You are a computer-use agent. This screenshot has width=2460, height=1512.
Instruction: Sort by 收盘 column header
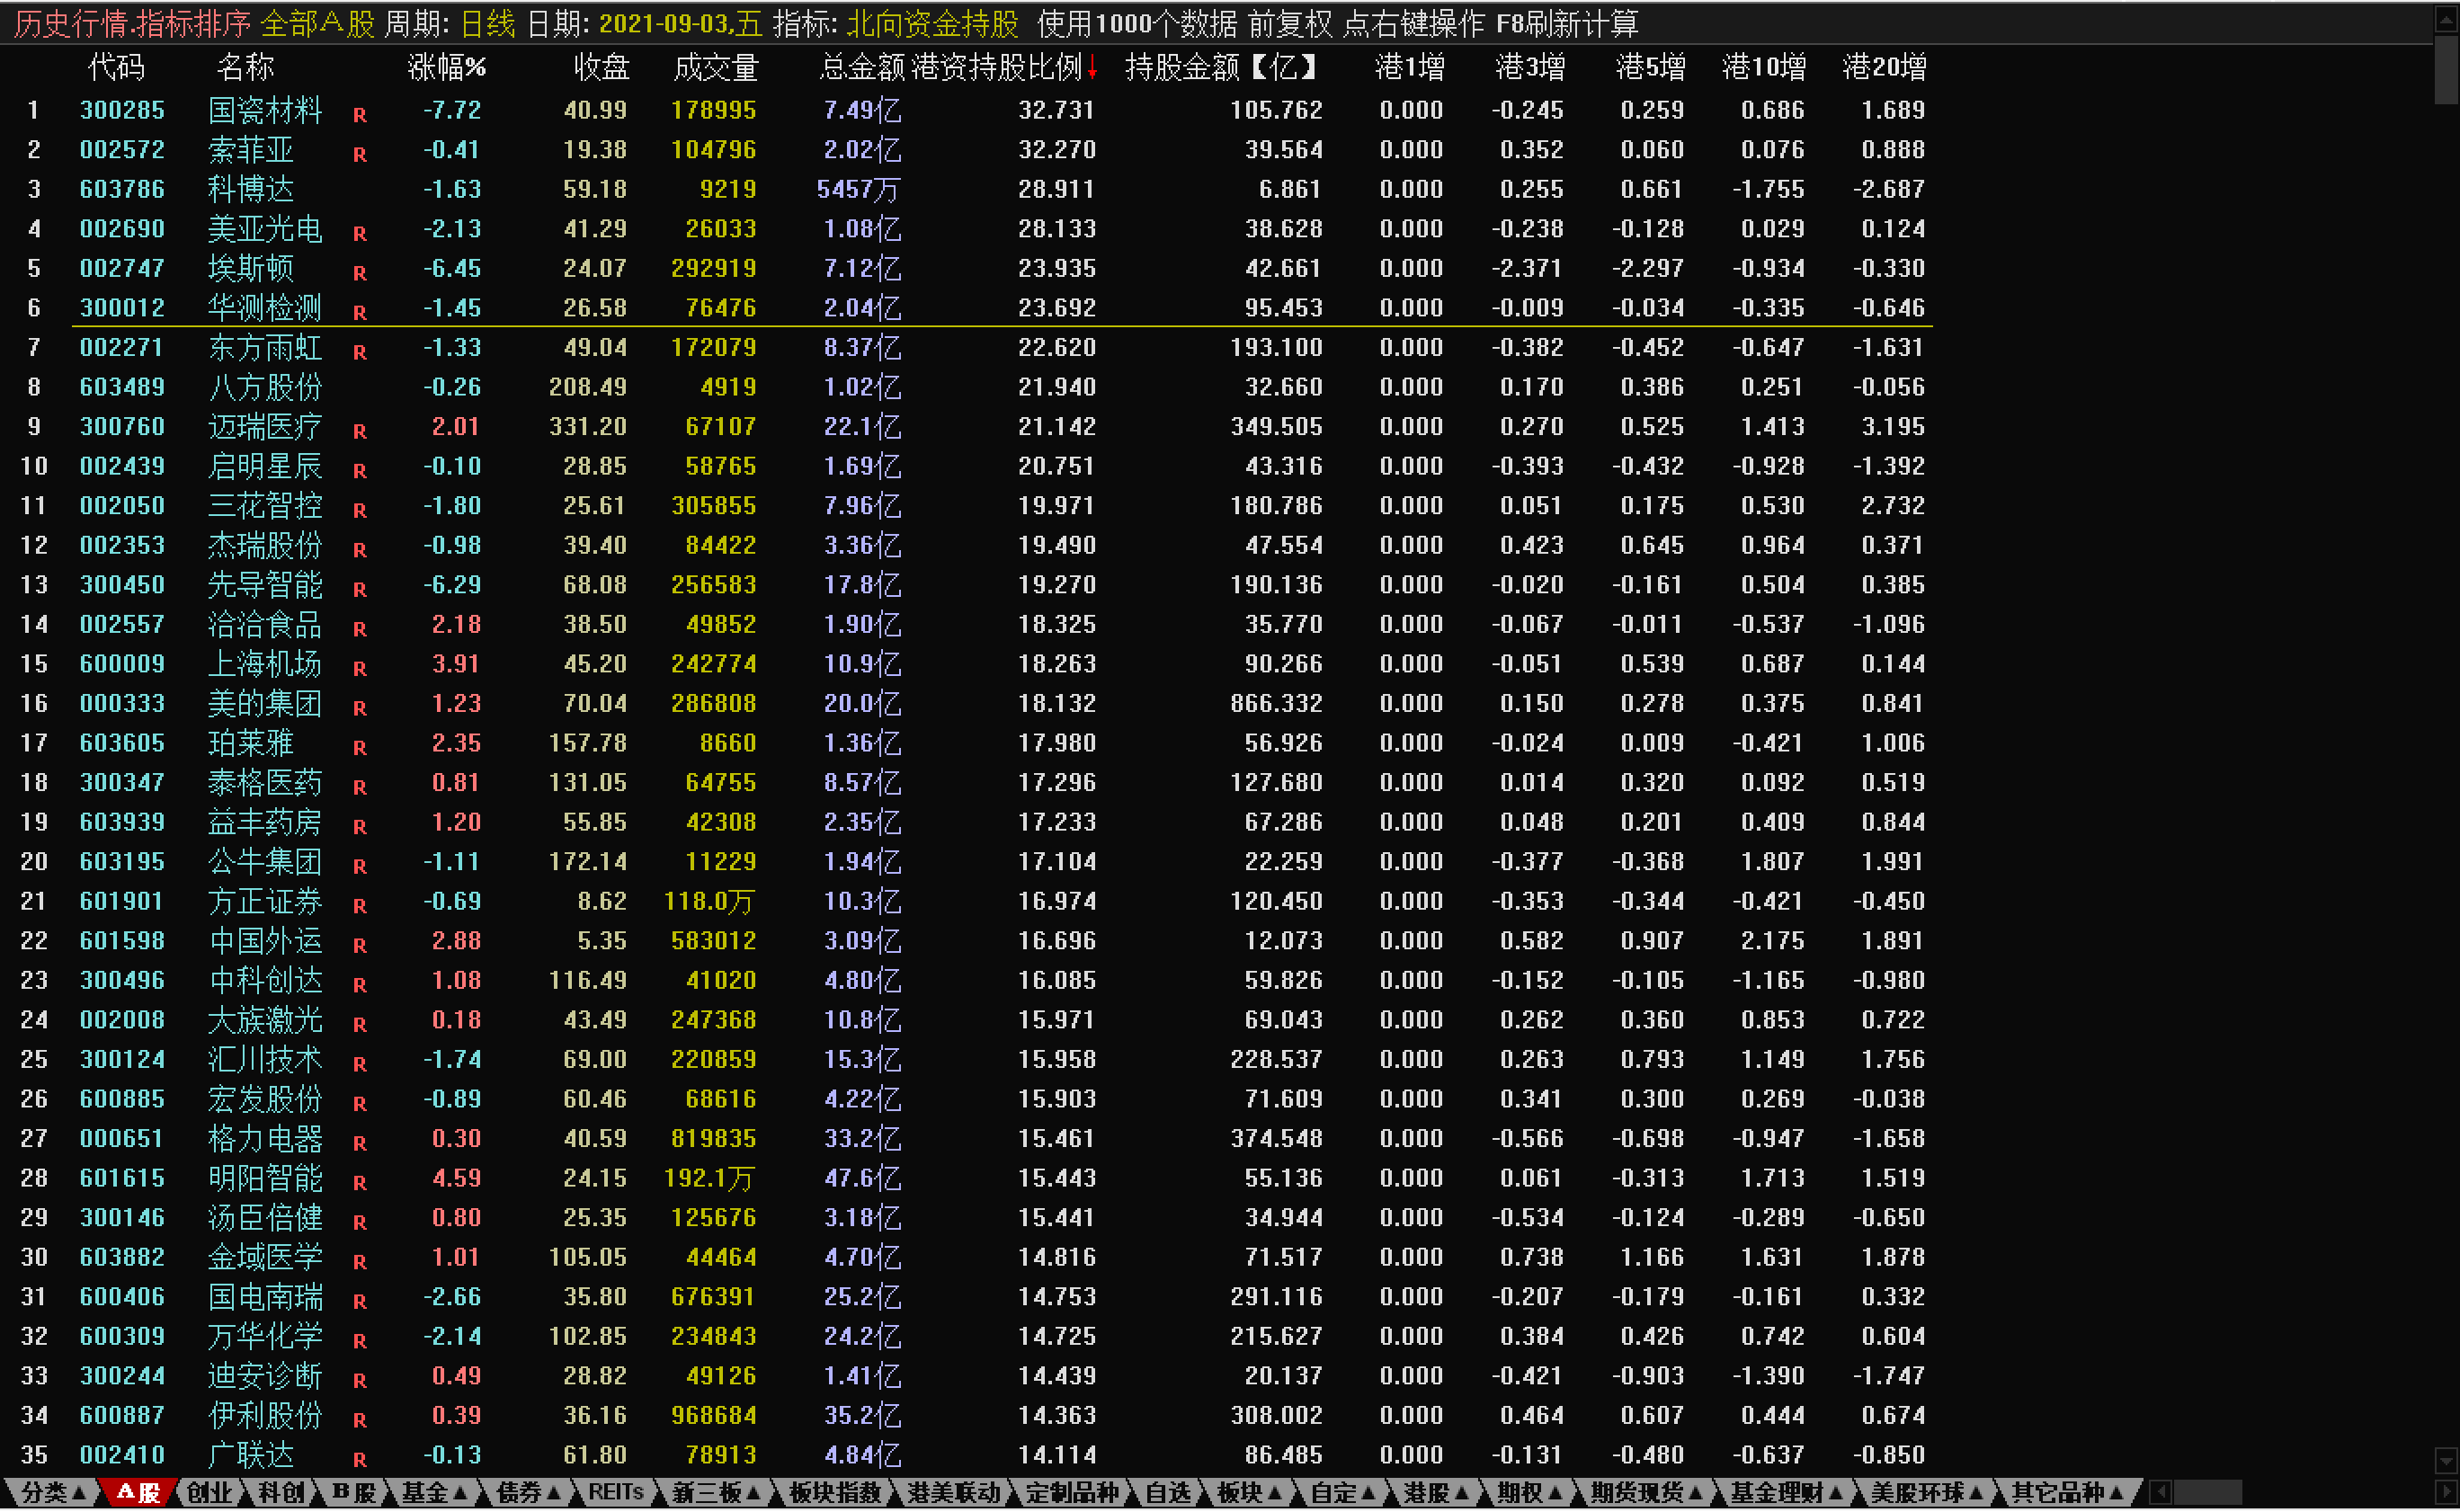coord(601,68)
